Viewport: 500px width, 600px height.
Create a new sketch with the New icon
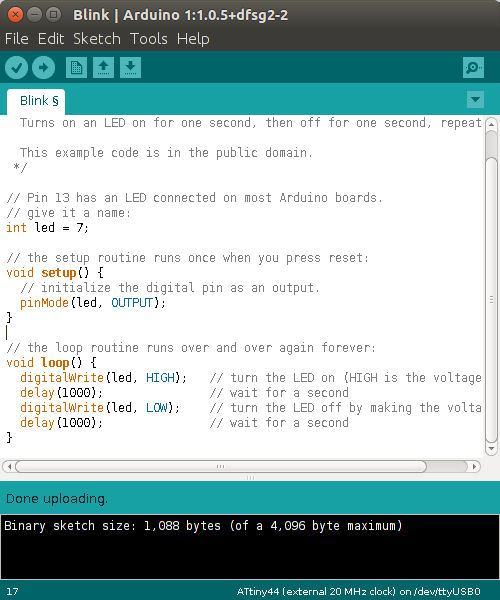pyautogui.click(x=77, y=68)
